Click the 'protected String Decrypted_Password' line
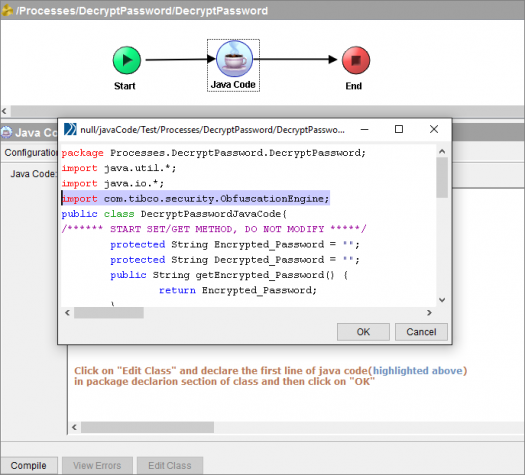 tap(235, 260)
